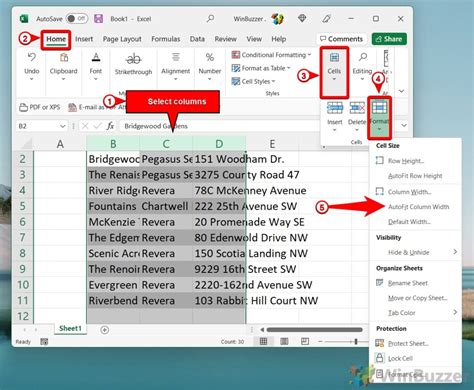
Task: Open Format as Table dropdown
Action: point(261,68)
